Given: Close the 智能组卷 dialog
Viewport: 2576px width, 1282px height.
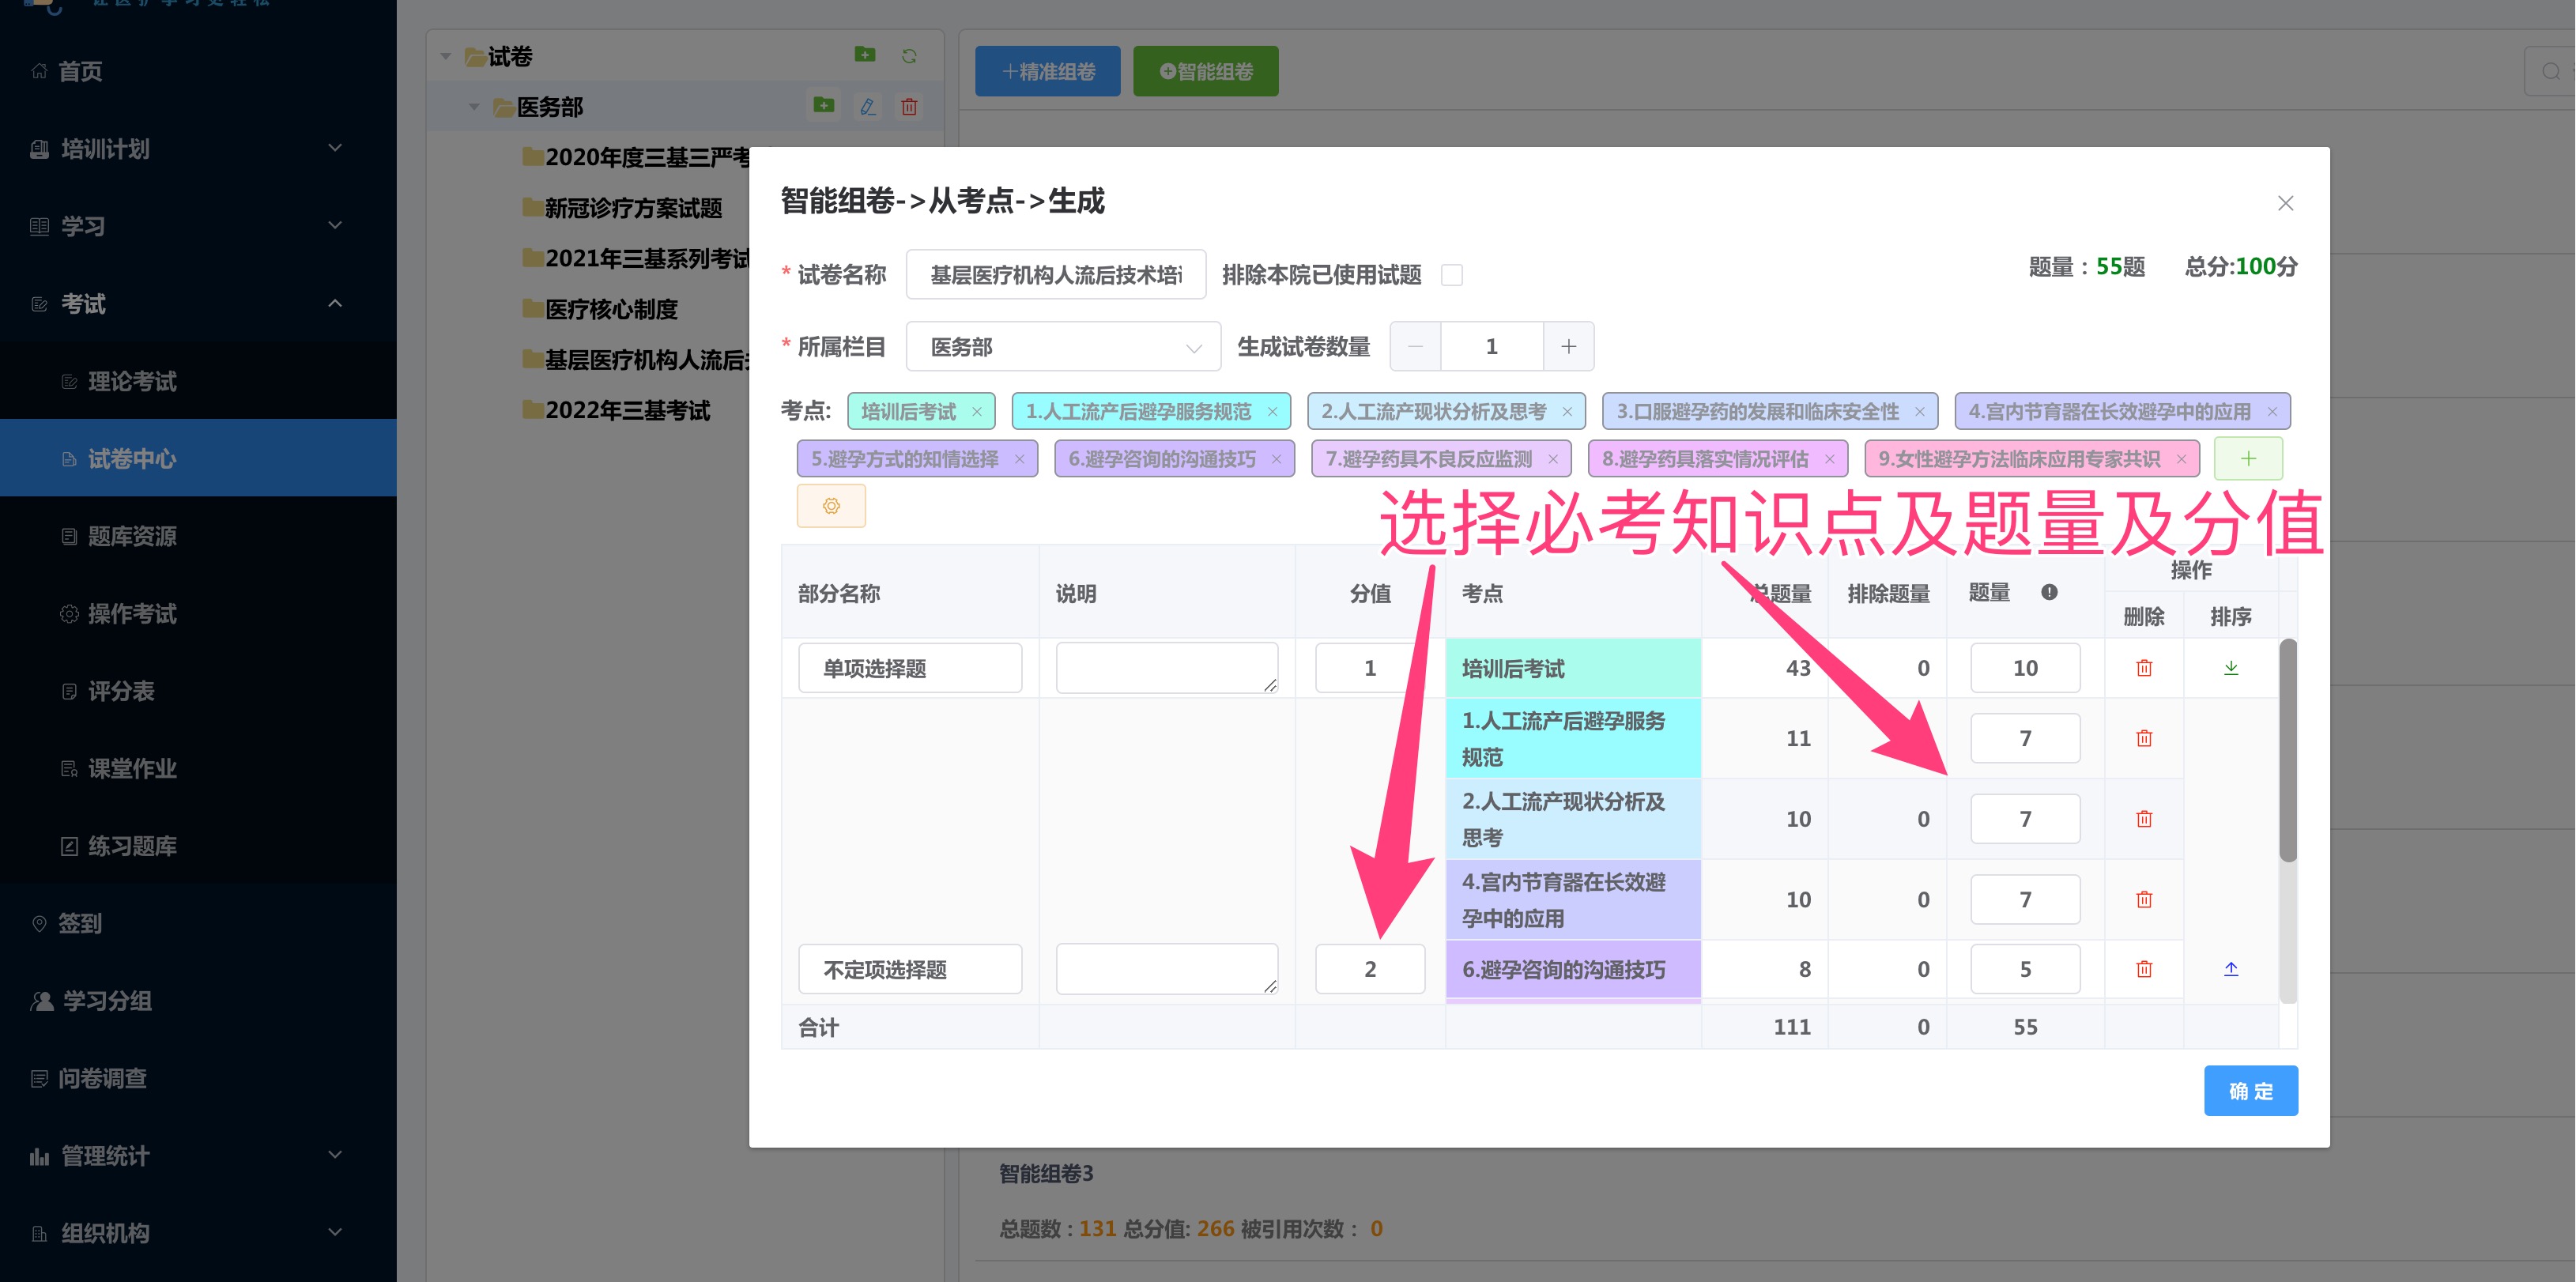Looking at the screenshot, I should tap(2285, 203).
